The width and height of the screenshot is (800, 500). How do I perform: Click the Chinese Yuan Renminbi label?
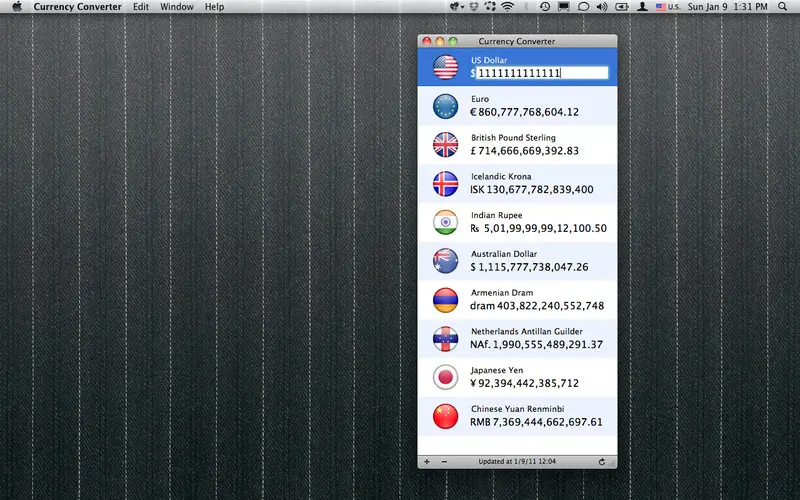517,409
